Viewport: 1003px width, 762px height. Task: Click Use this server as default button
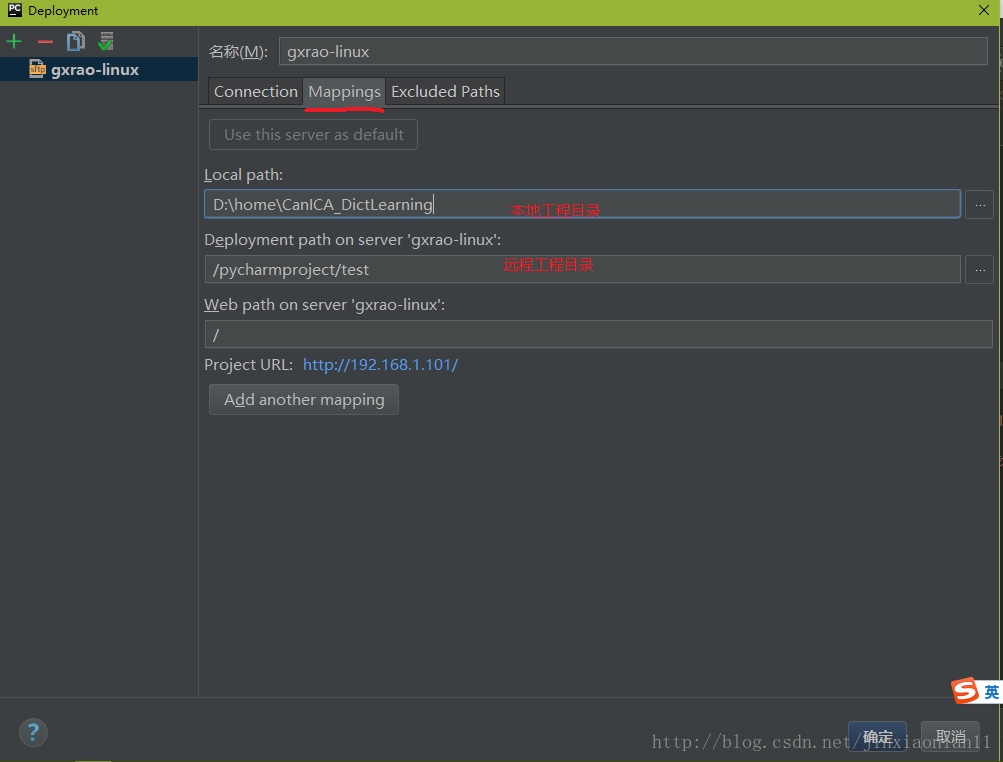click(313, 134)
